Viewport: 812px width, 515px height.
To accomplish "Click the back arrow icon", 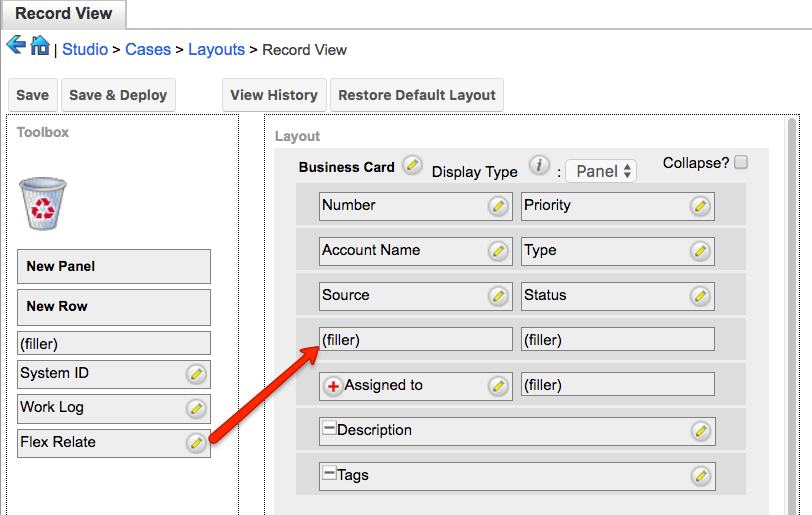I will click(16, 46).
